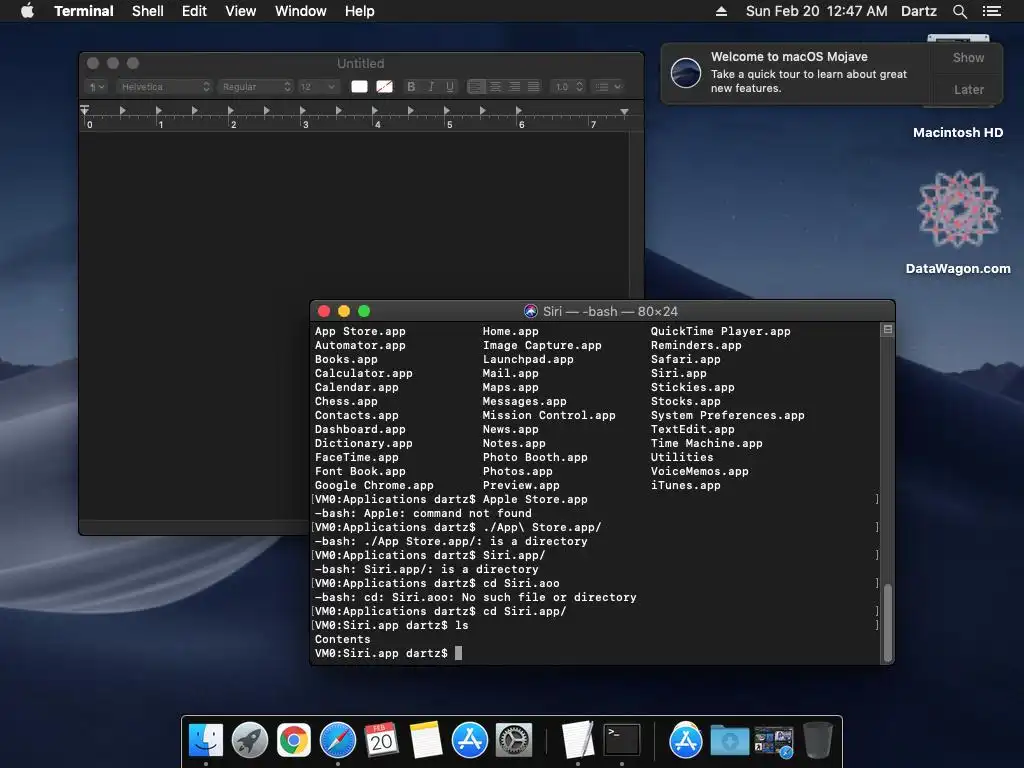The image size is (1024, 768).
Task: Click Show on the Mojave notification
Action: pos(968,57)
